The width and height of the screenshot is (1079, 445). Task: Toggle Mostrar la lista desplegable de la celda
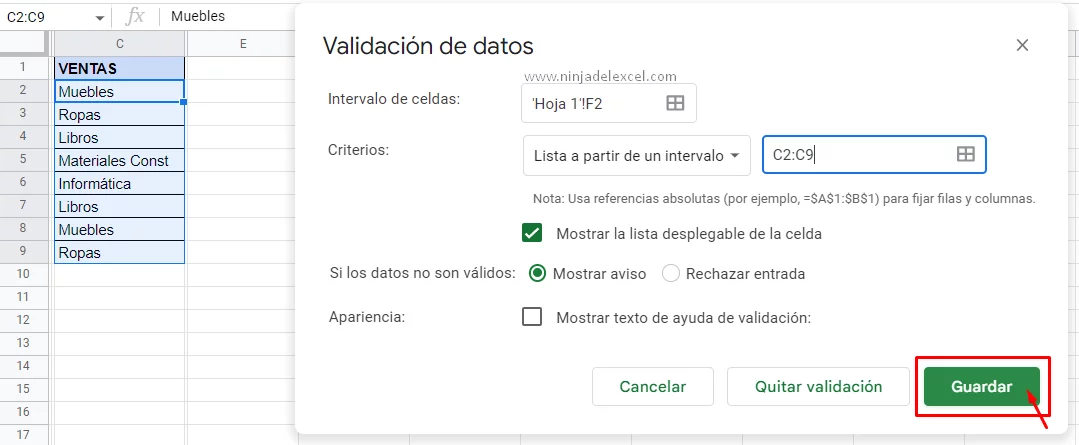point(532,233)
